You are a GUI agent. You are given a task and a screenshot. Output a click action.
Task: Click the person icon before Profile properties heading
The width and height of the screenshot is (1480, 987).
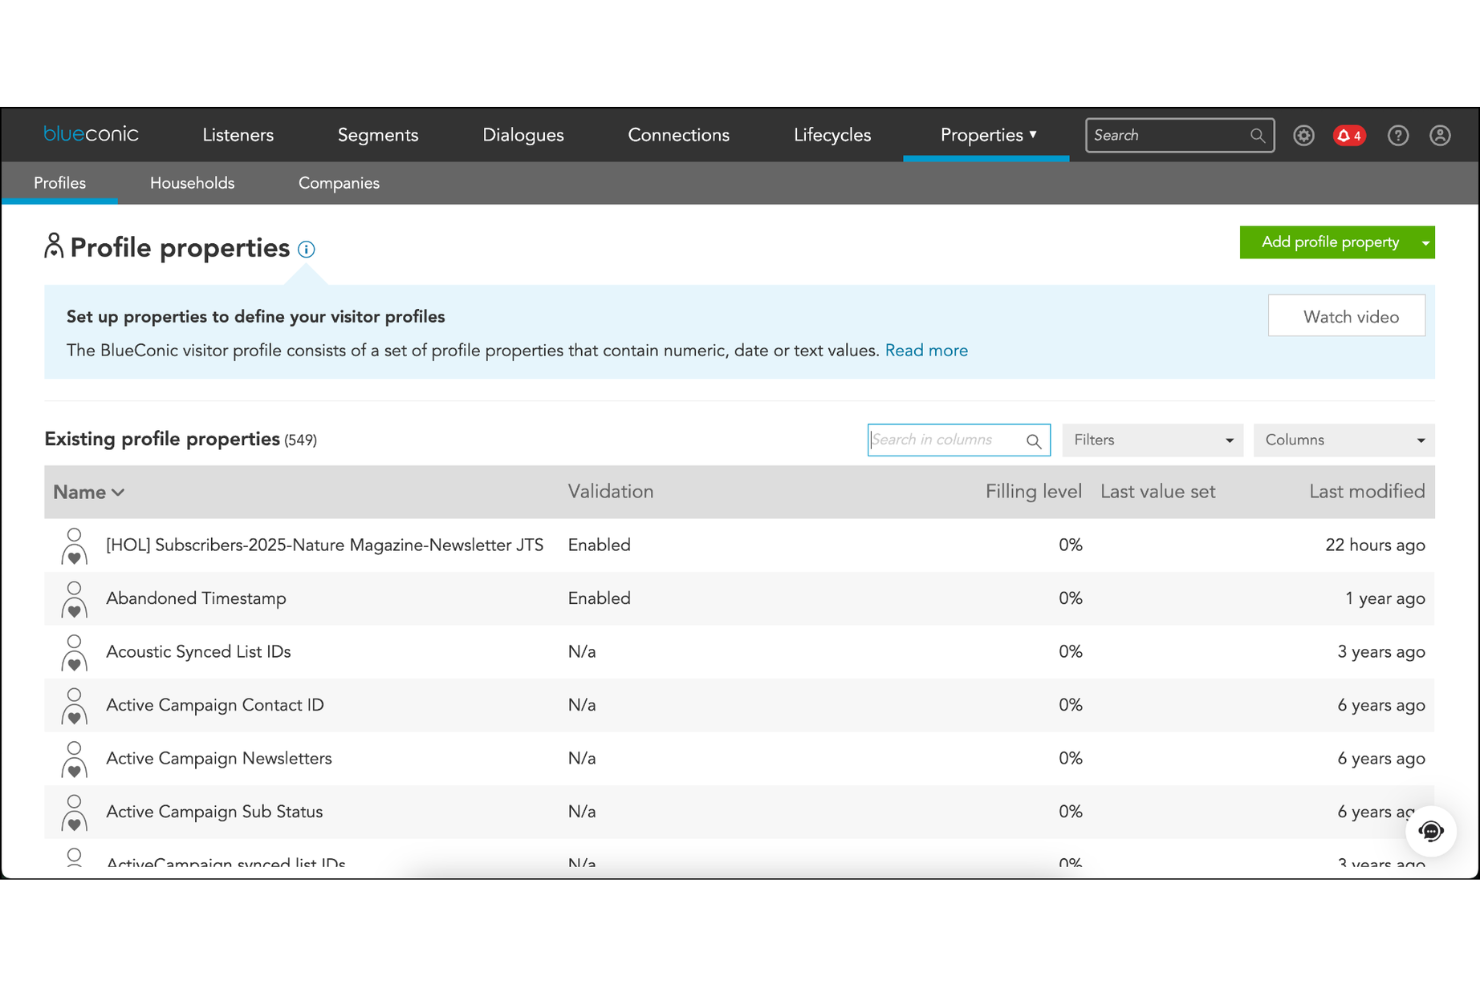coord(54,246)
